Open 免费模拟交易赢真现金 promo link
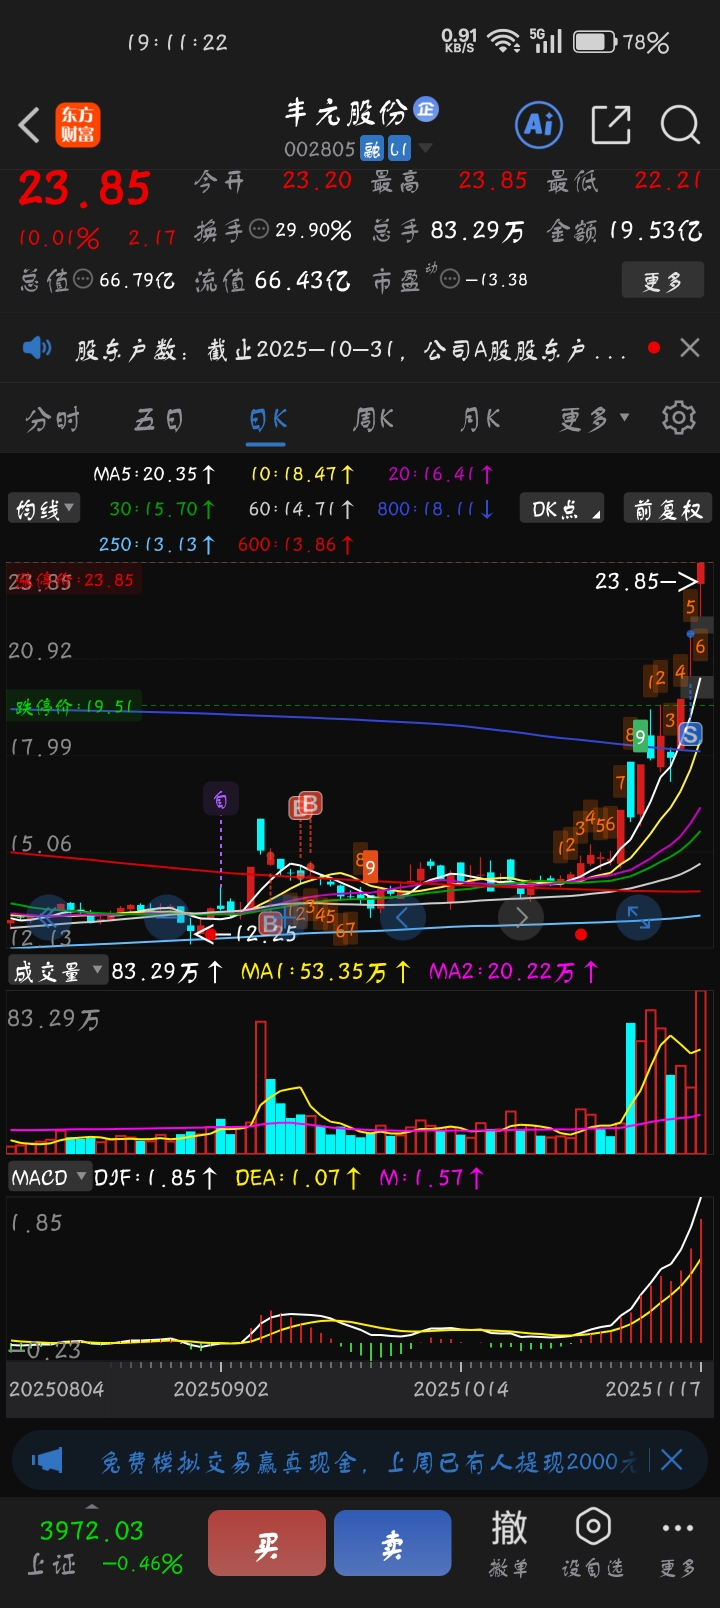Image resolution: width=720 pixels, height=1608 pixels. (368, 1462)
